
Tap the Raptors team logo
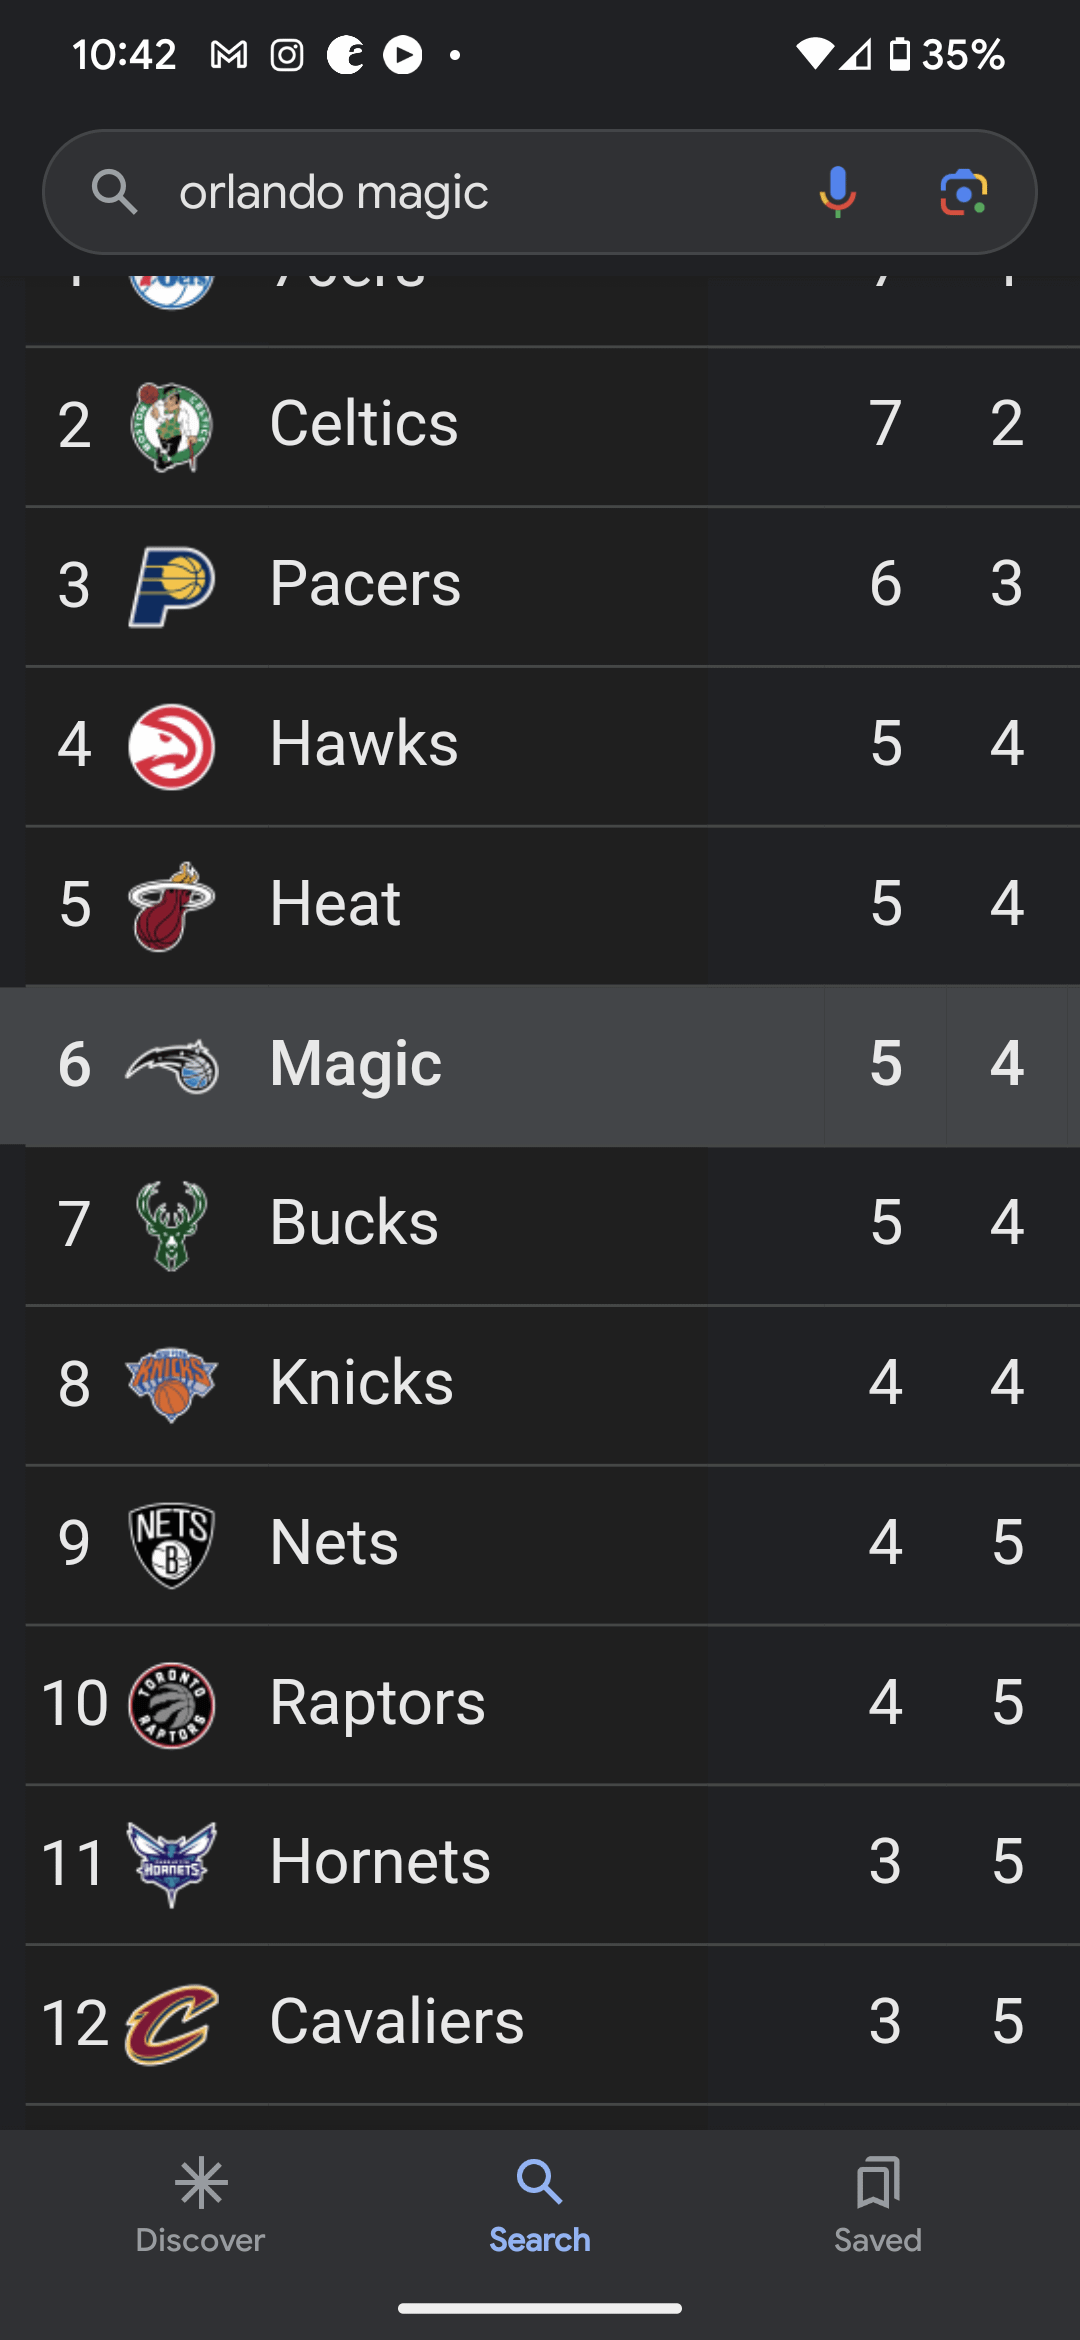click(172, 1704)
